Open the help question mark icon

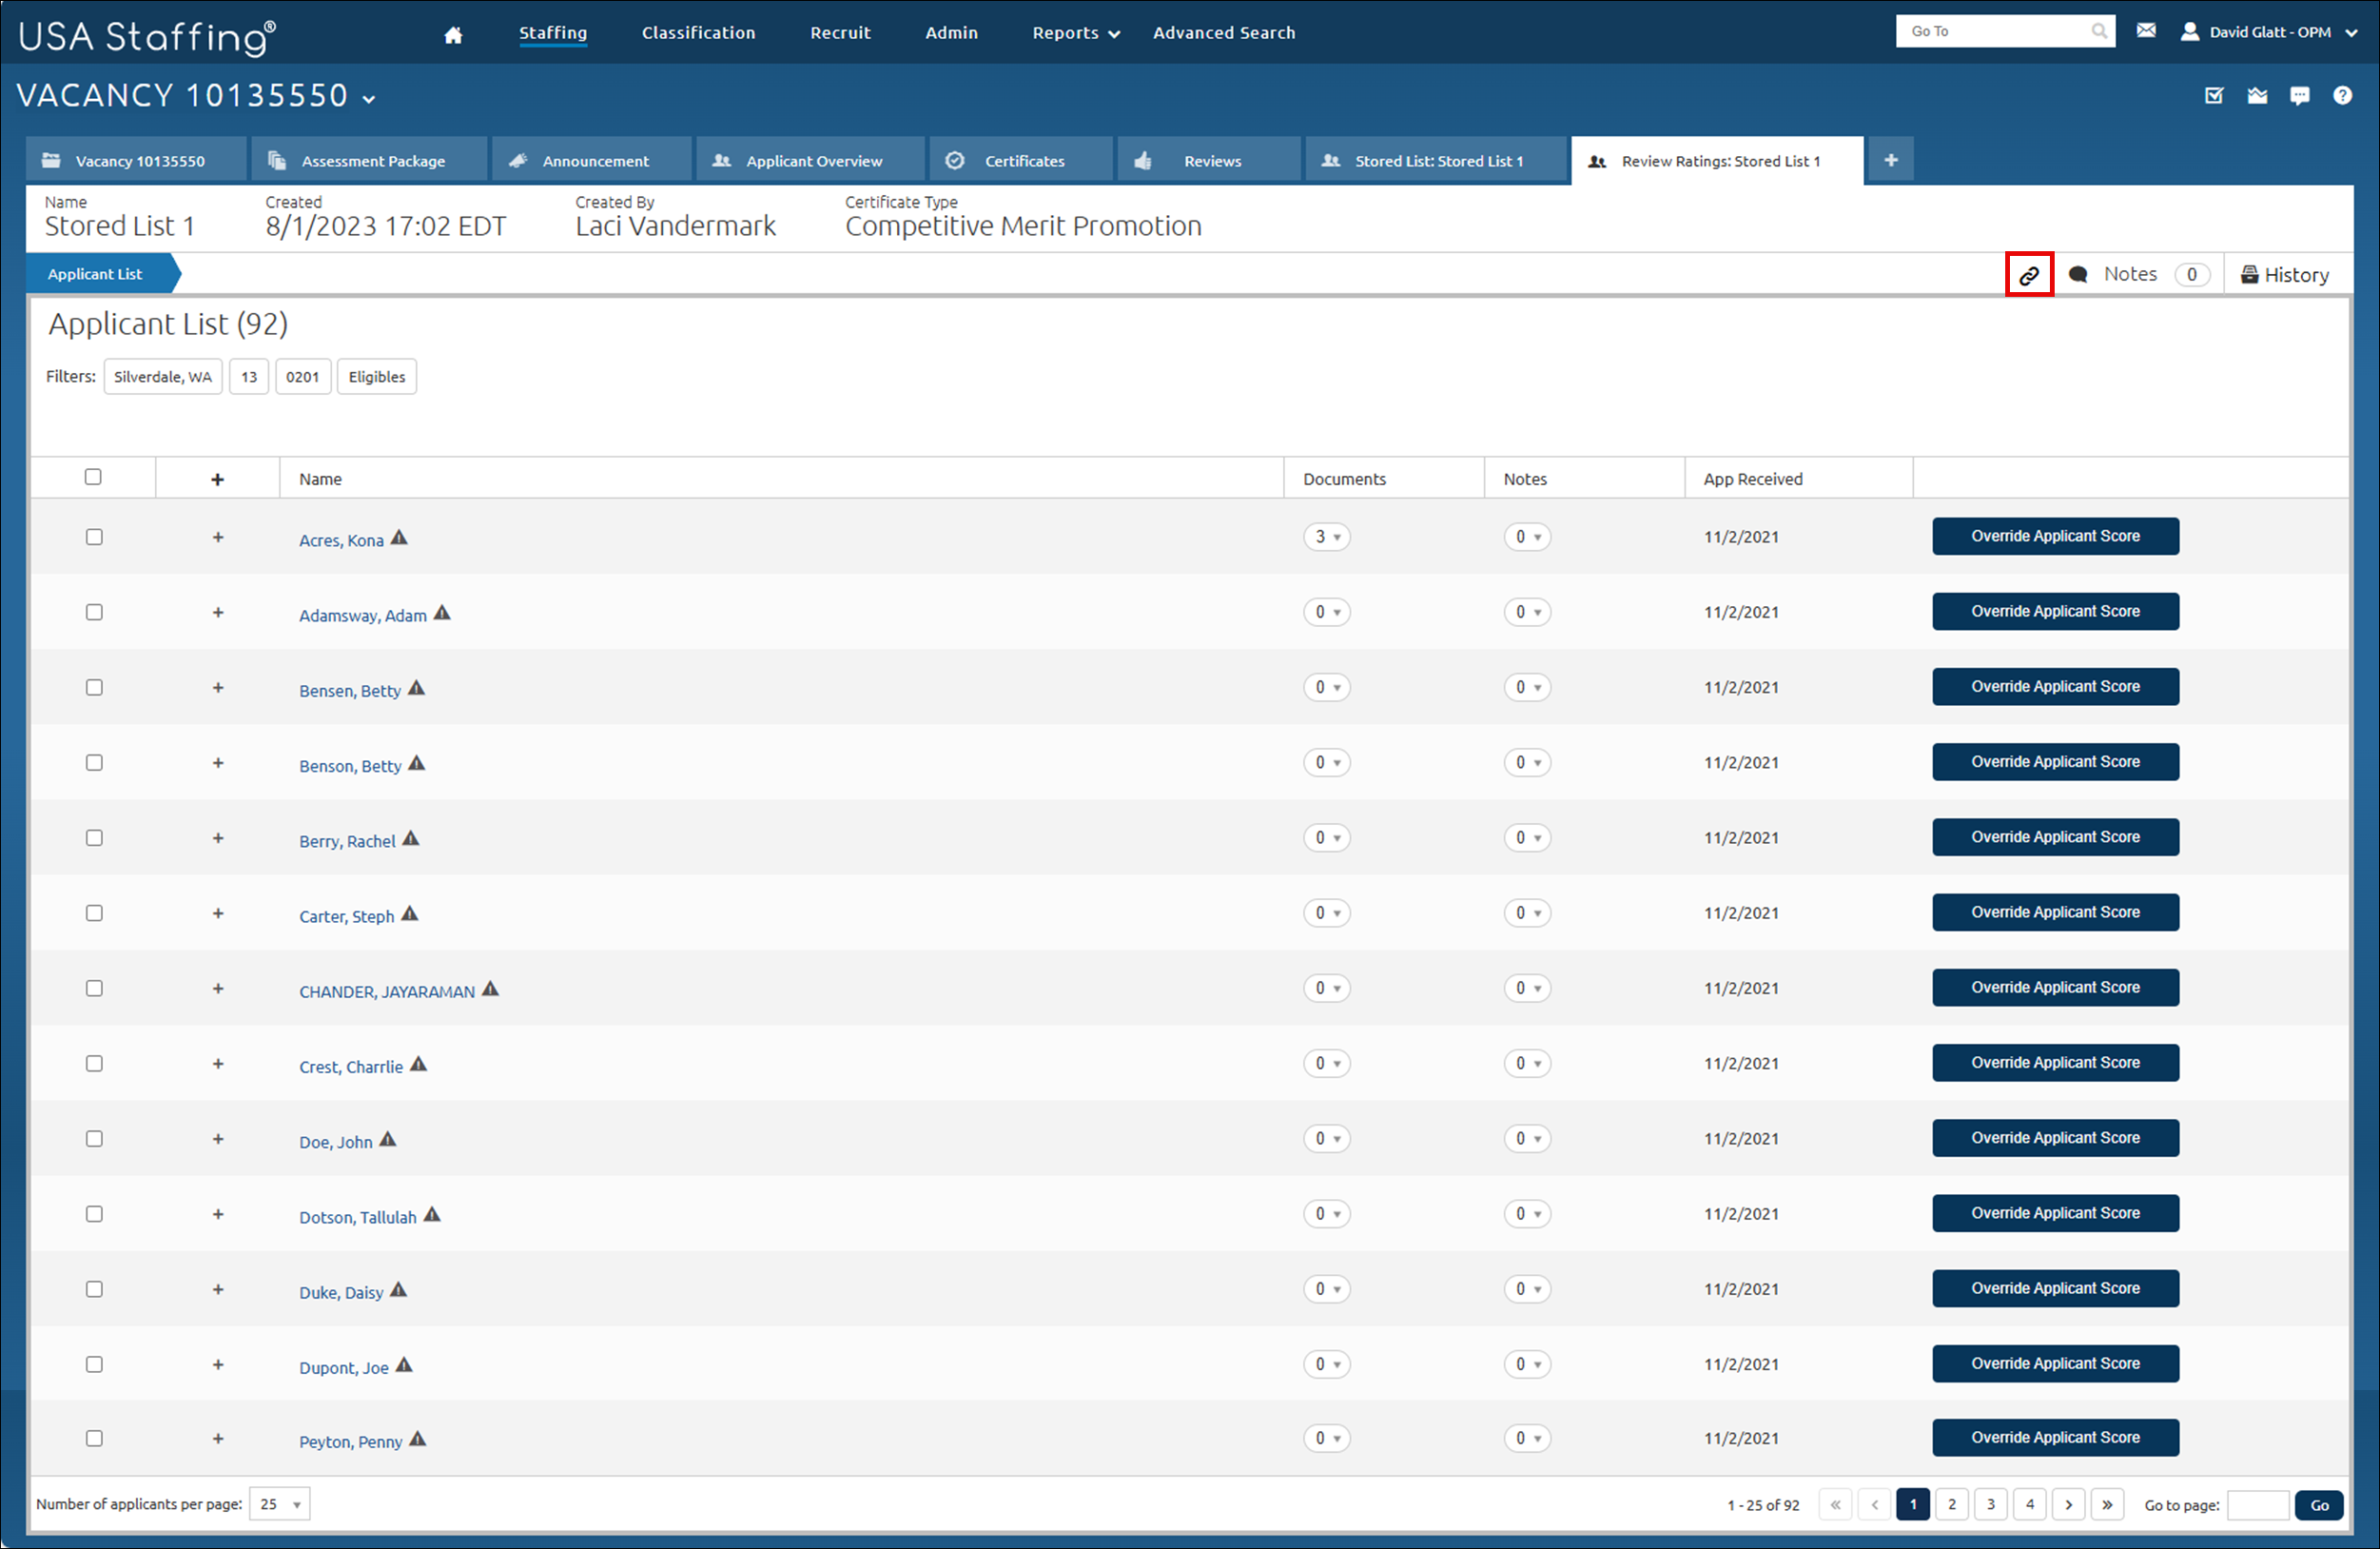pyautogui.click(x=2343, y=96)
